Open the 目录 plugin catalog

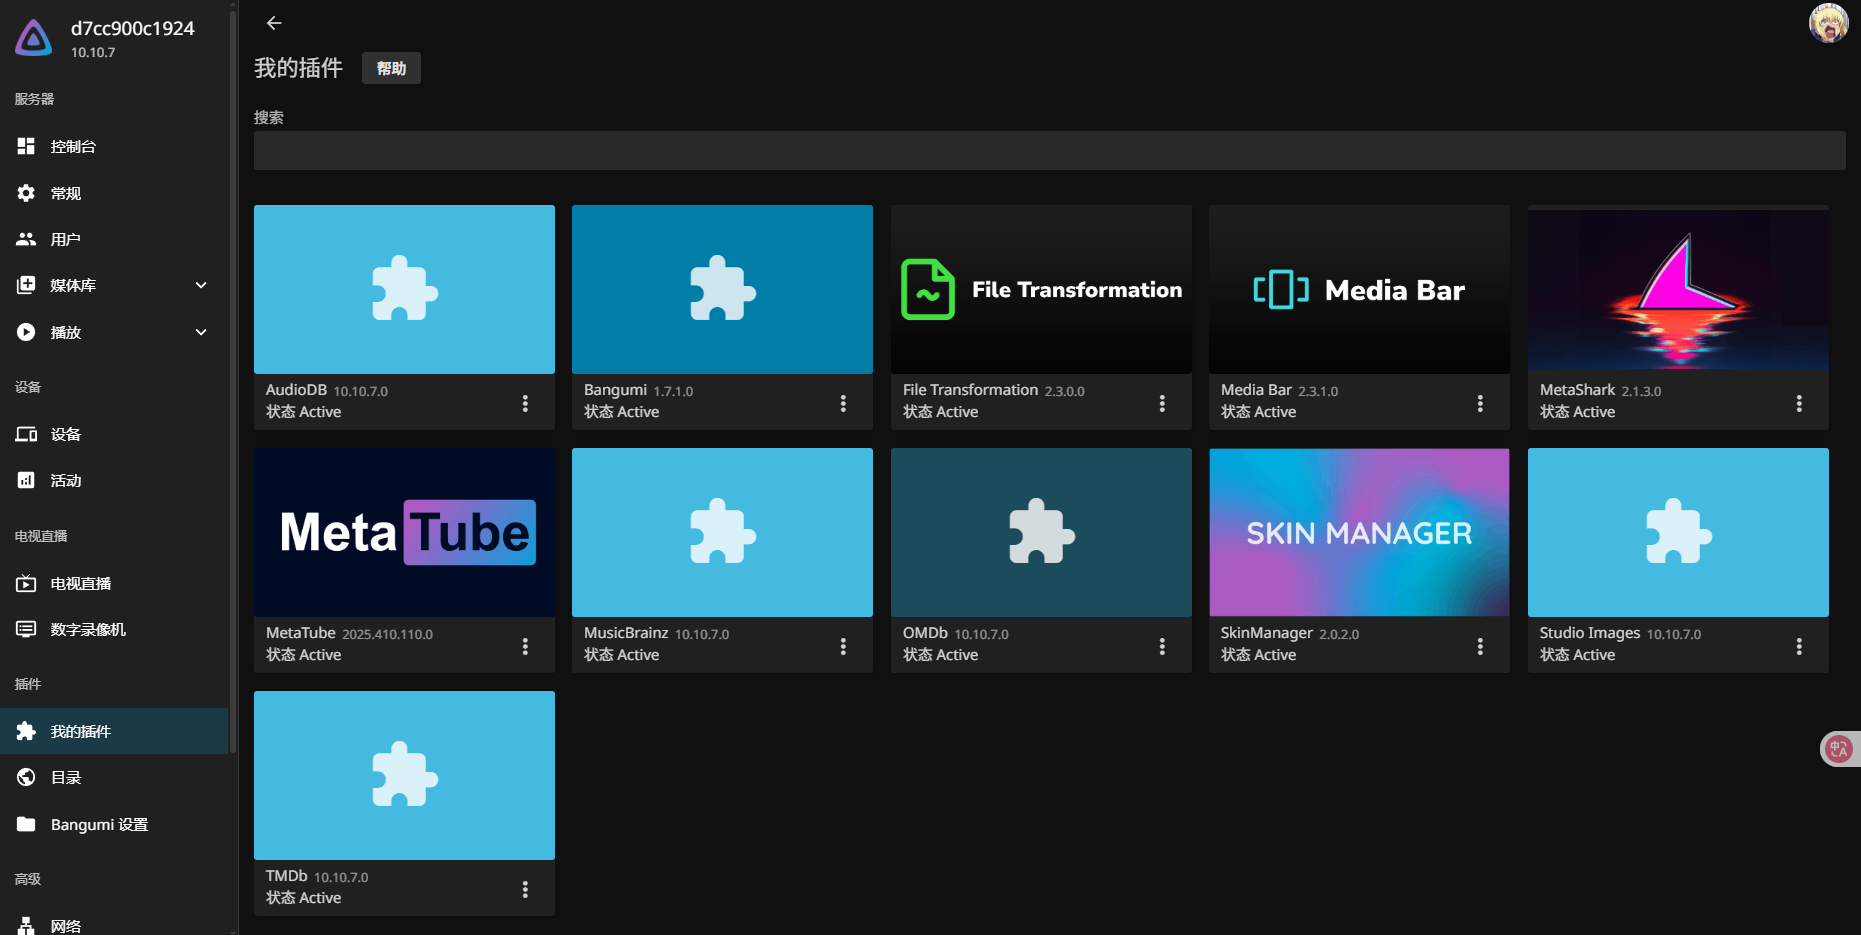(x=66, y=777)
